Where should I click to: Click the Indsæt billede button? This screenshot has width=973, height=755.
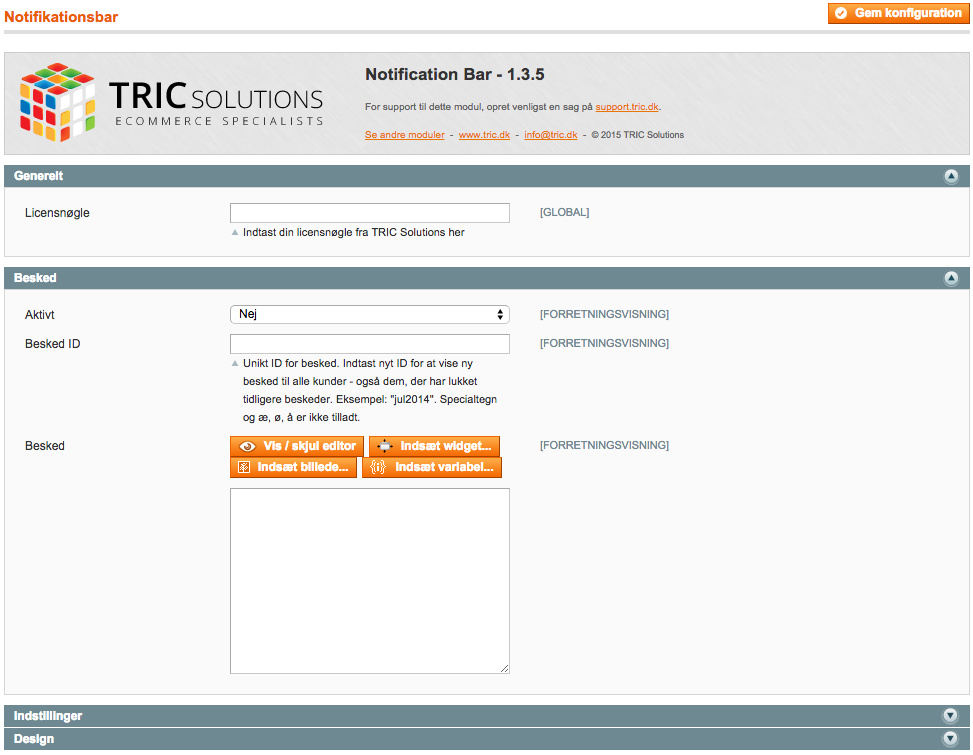point(293,467)
